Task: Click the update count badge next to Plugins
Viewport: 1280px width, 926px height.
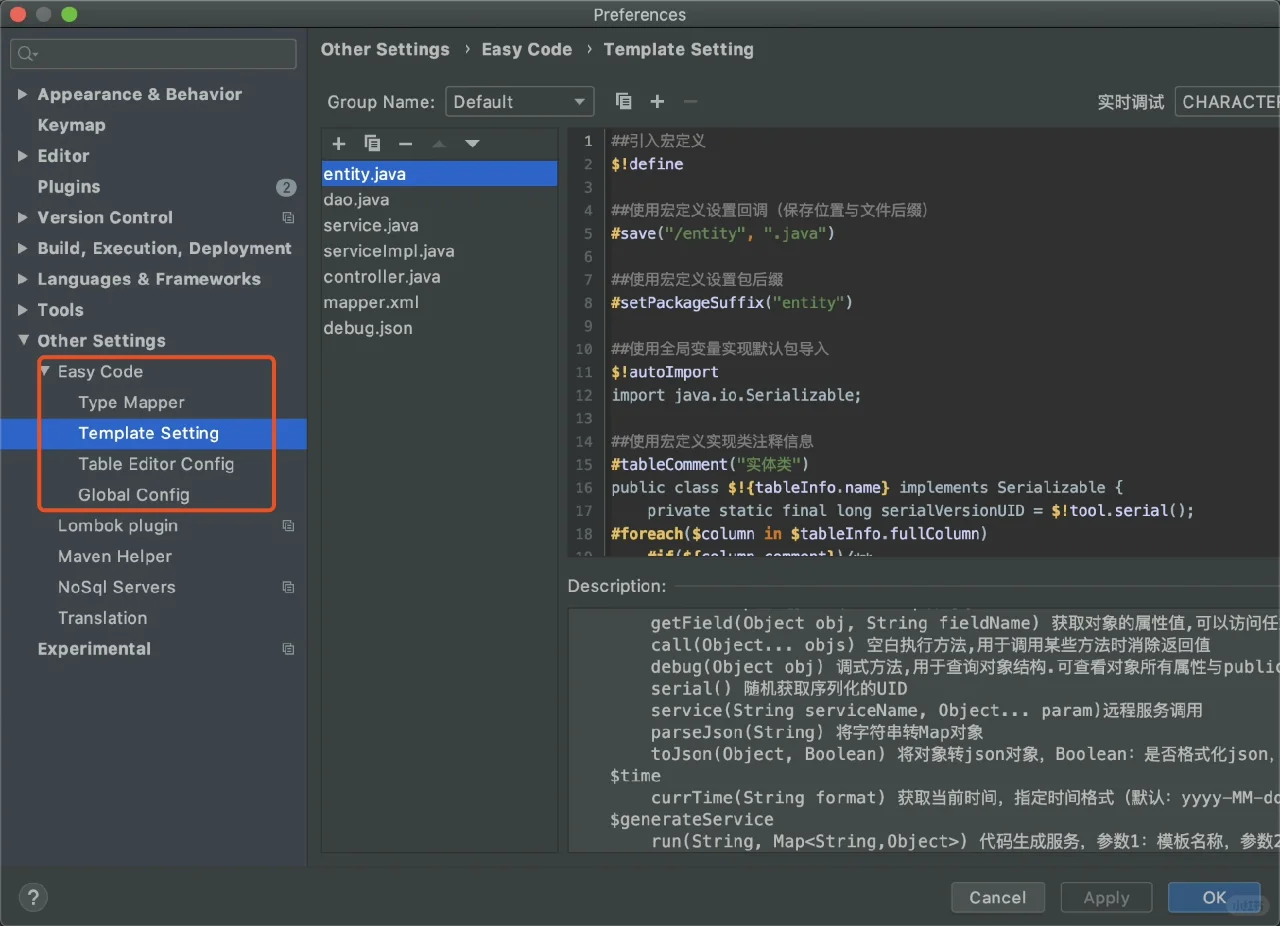Action: coord(286,187)
